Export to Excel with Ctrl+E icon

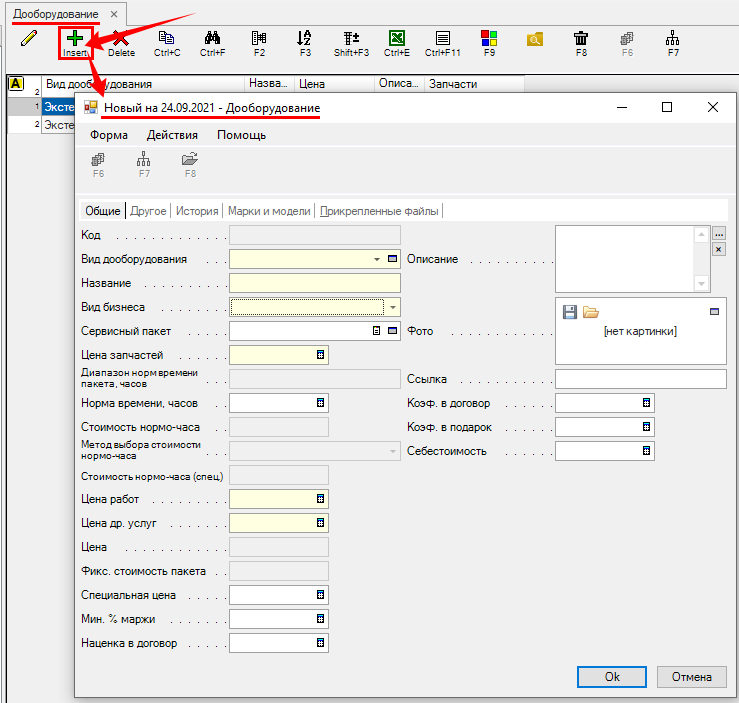pyautogui.click(x=396, y=40)
